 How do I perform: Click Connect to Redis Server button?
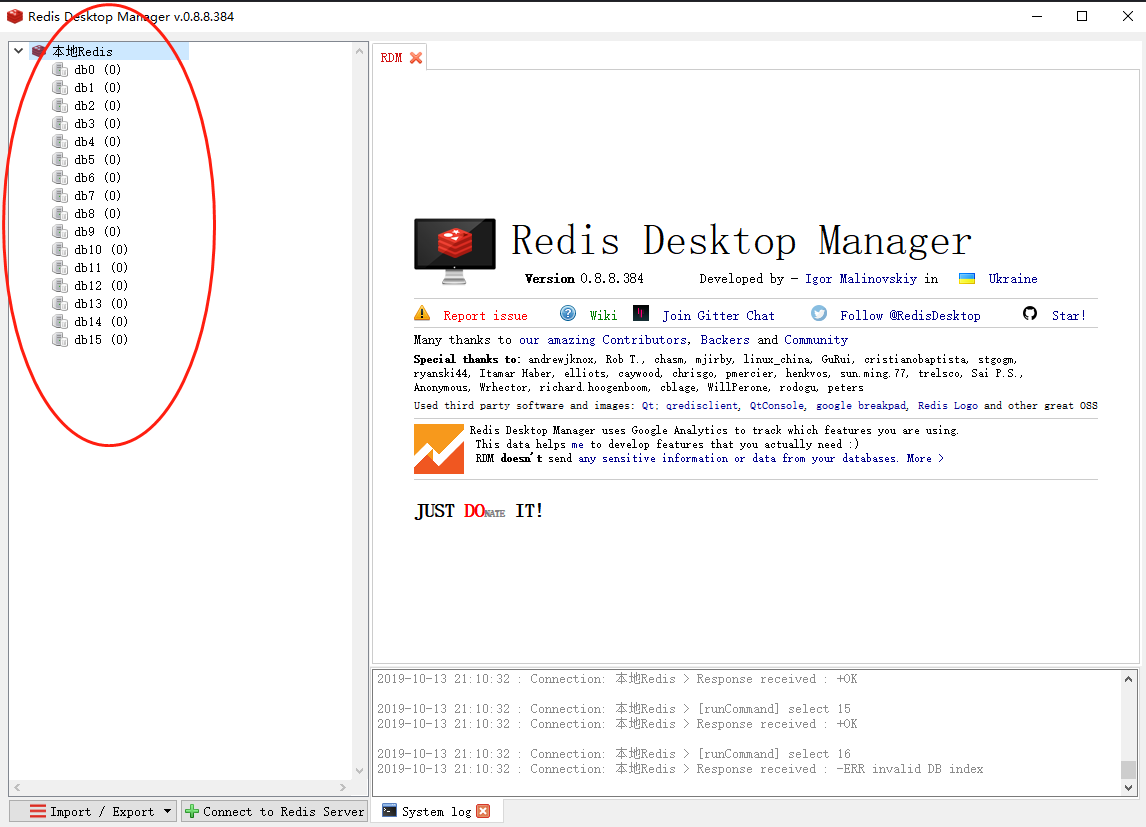tap(274, 812)
